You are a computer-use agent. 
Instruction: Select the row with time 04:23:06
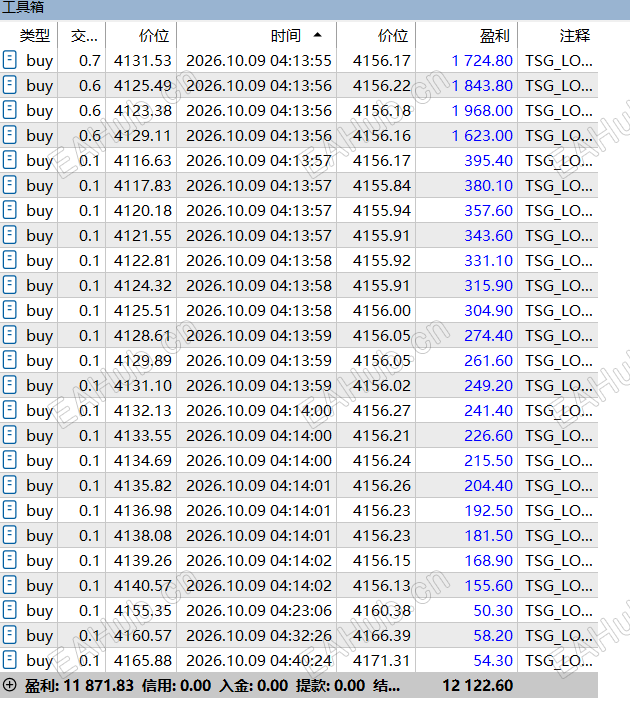coord(299,611)
